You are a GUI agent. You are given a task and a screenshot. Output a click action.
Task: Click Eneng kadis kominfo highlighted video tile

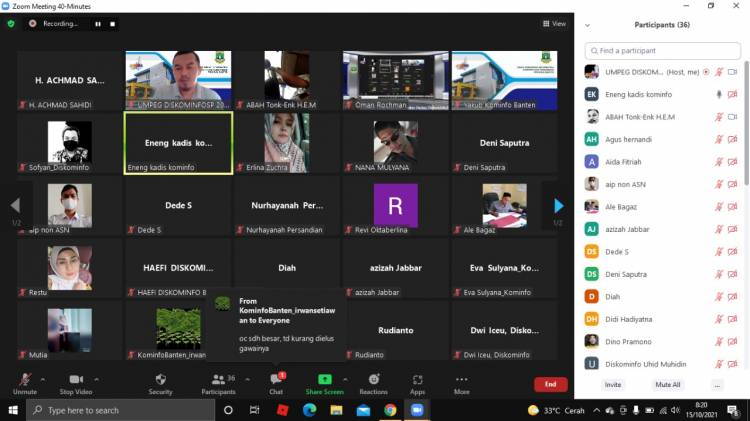click(178, 143)
